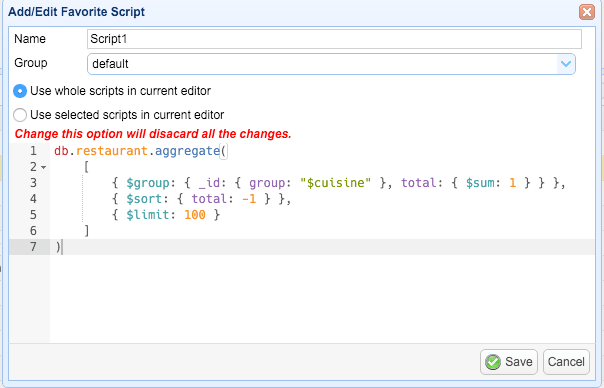Click '_id' key on line 3
Image resolution: width=604 pixels, height=388 pixels.
(209, 183)
